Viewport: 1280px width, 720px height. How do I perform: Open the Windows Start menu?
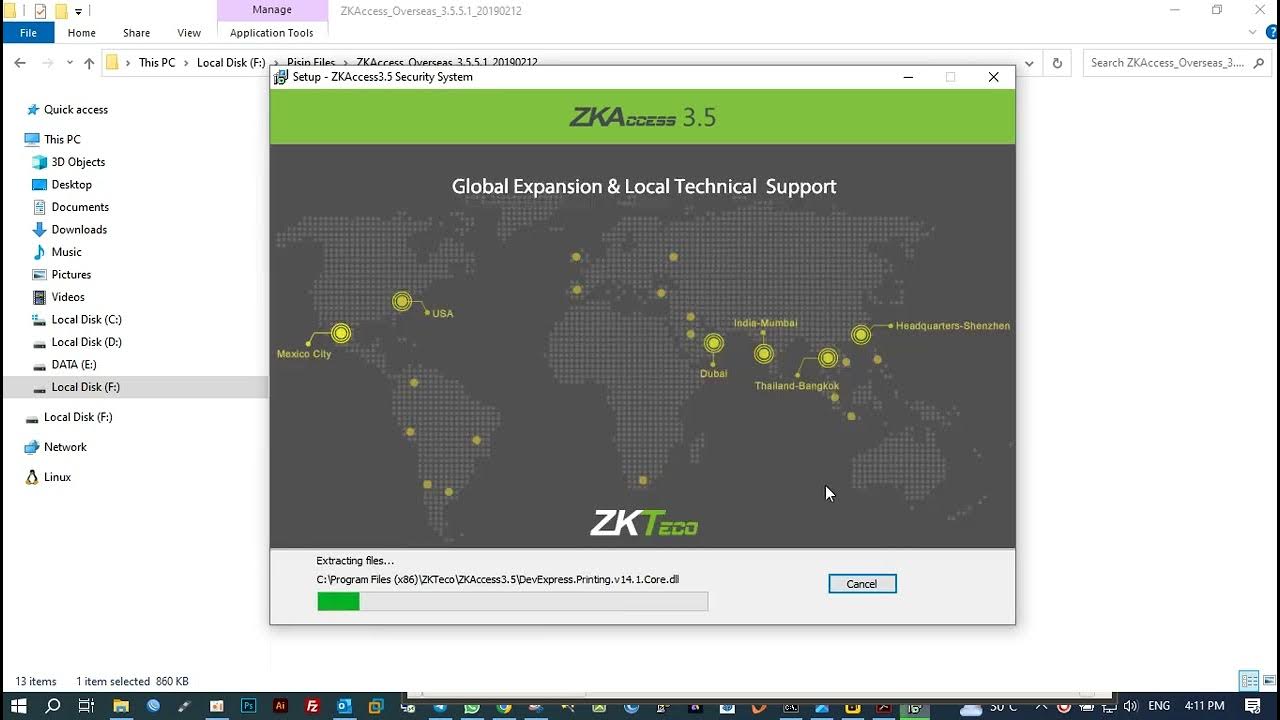coord(19,706)
